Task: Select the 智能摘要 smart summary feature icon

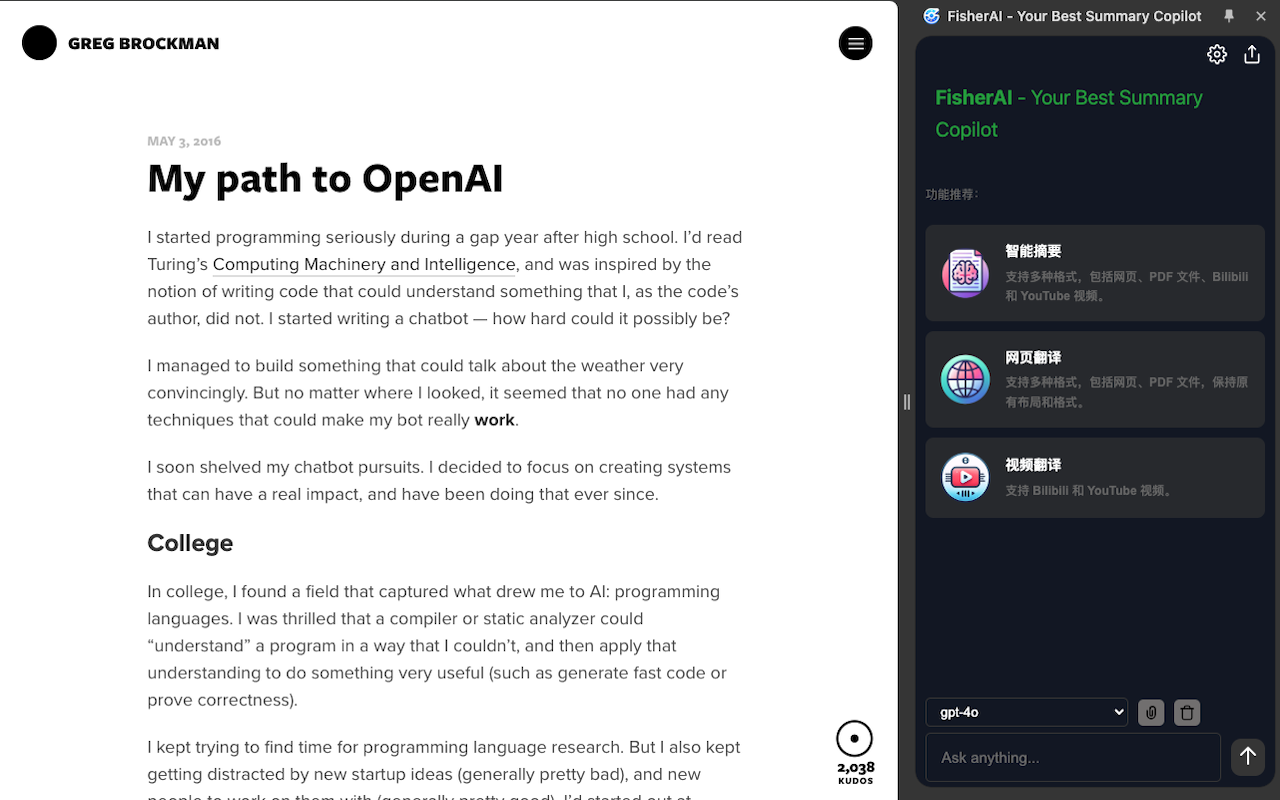Action: [x=965, y=272]
